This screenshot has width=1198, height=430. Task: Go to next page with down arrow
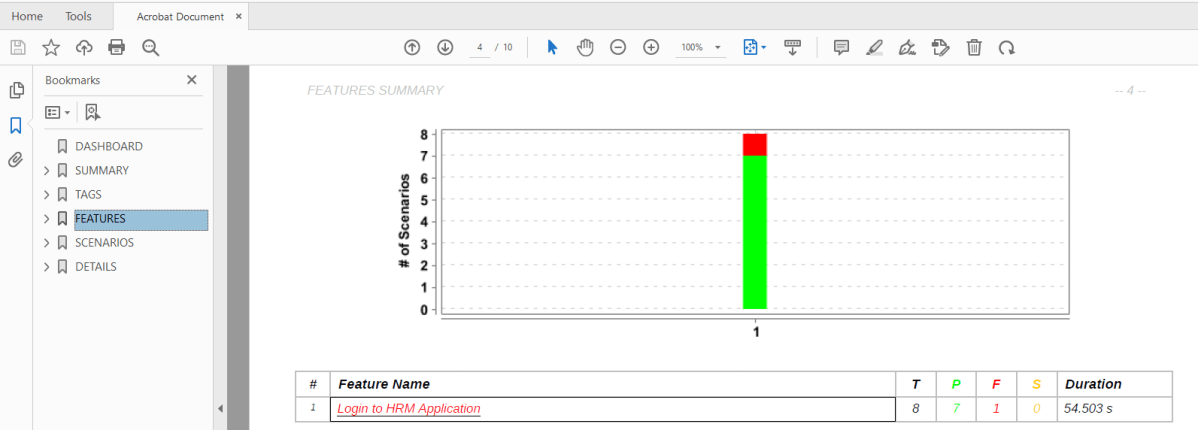pyautogui.click(x=445, y=47)
